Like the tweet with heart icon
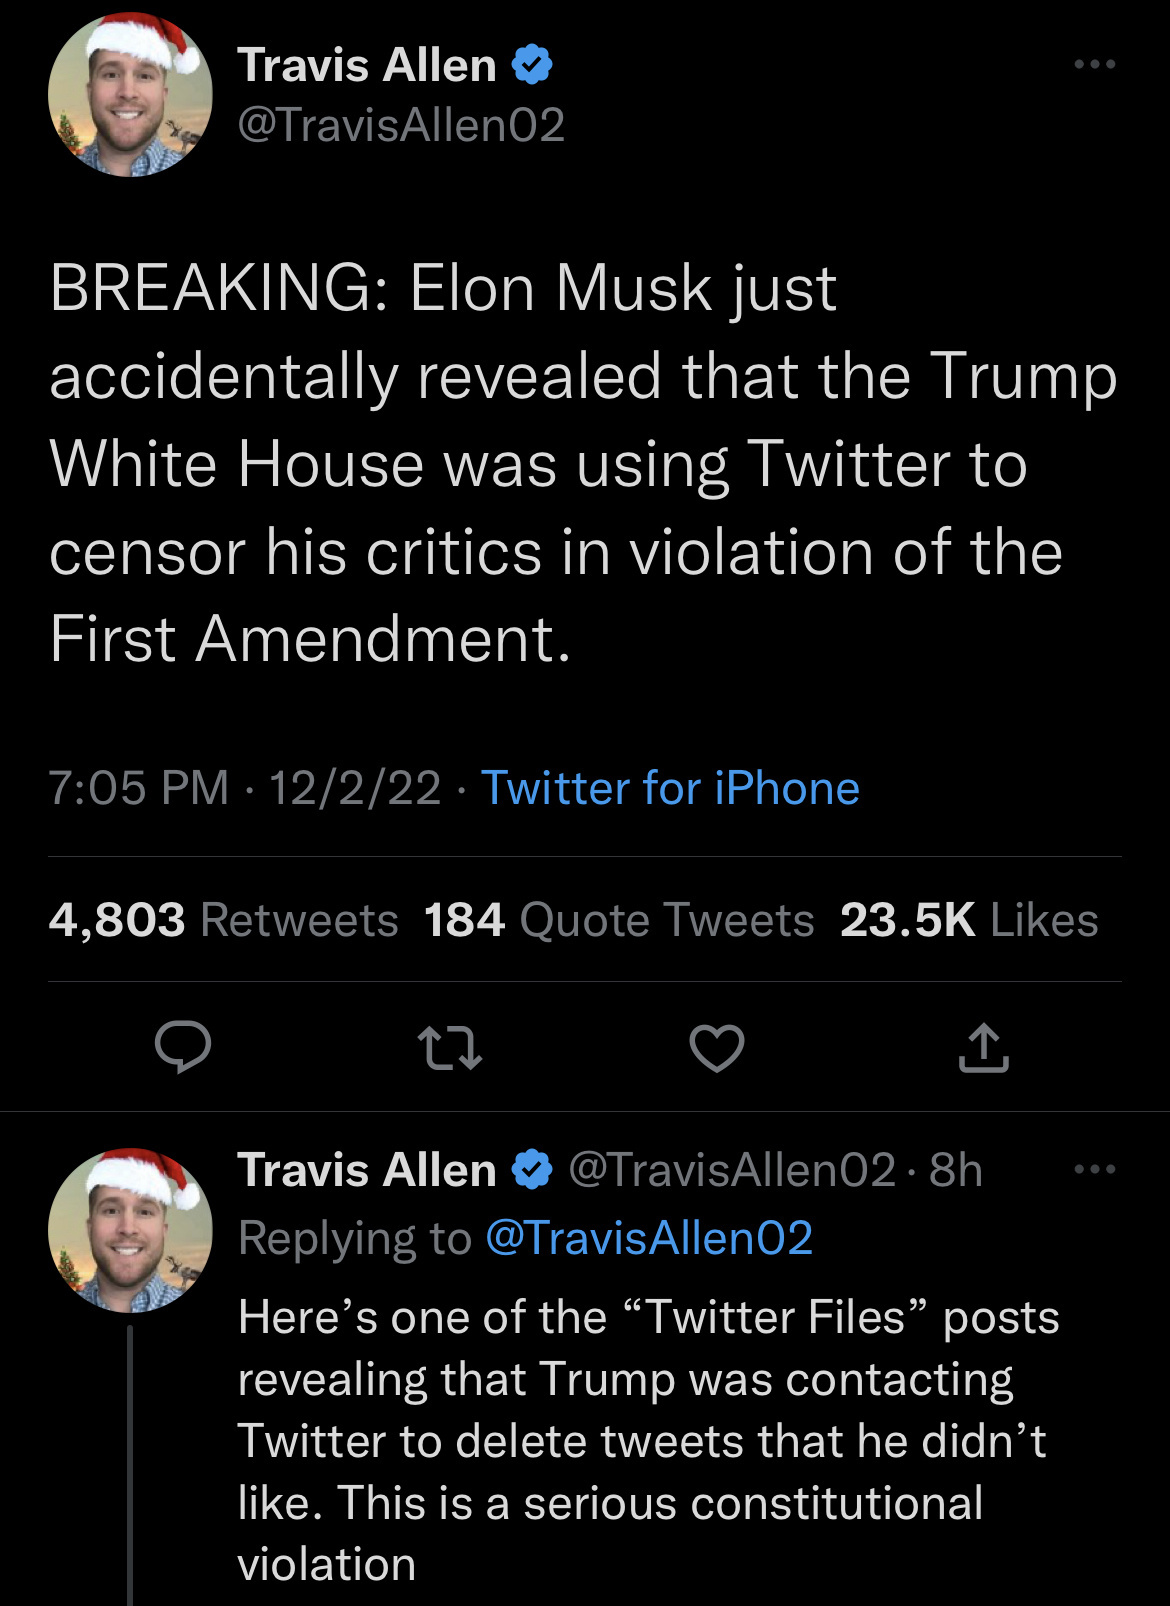This screenshot has height=1606, width=1170. click(717, 1048)
